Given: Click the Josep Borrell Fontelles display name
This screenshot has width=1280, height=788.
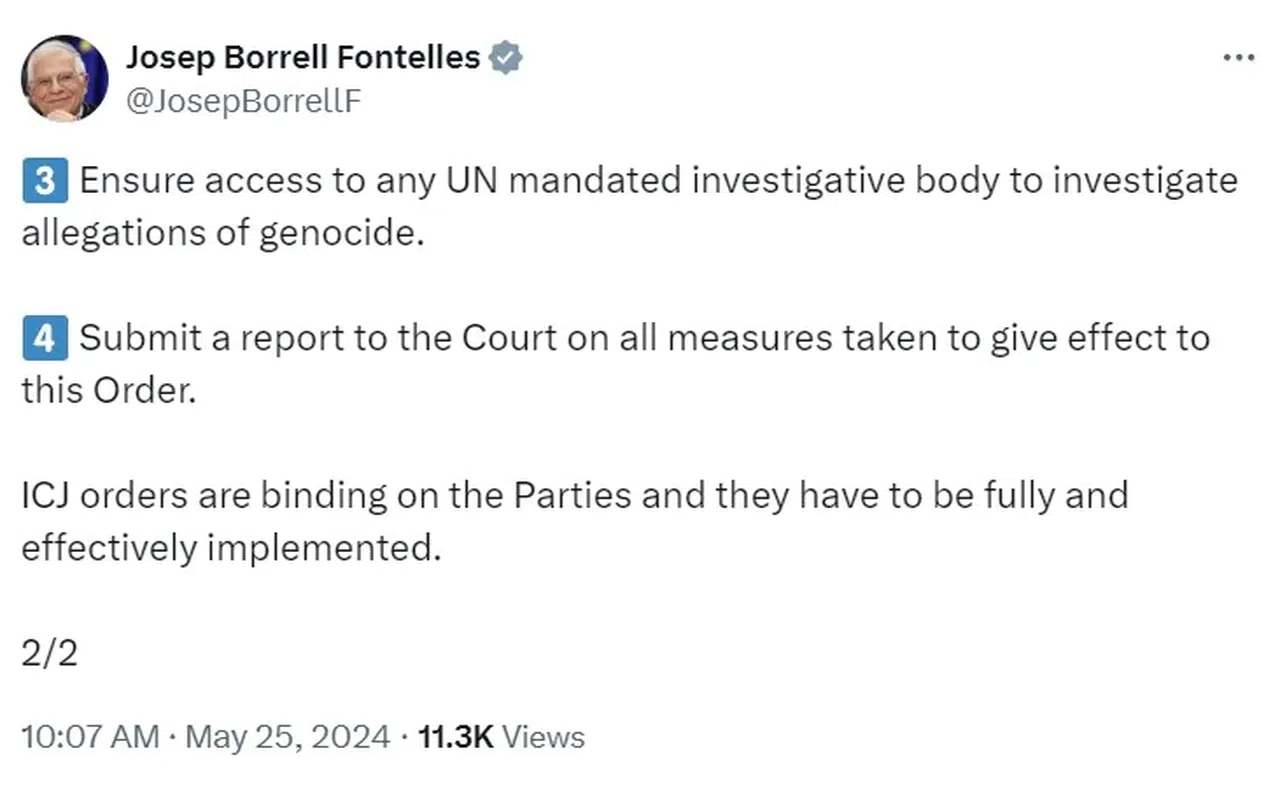Looking at the screenshot, I should click(x=303, y=58).
